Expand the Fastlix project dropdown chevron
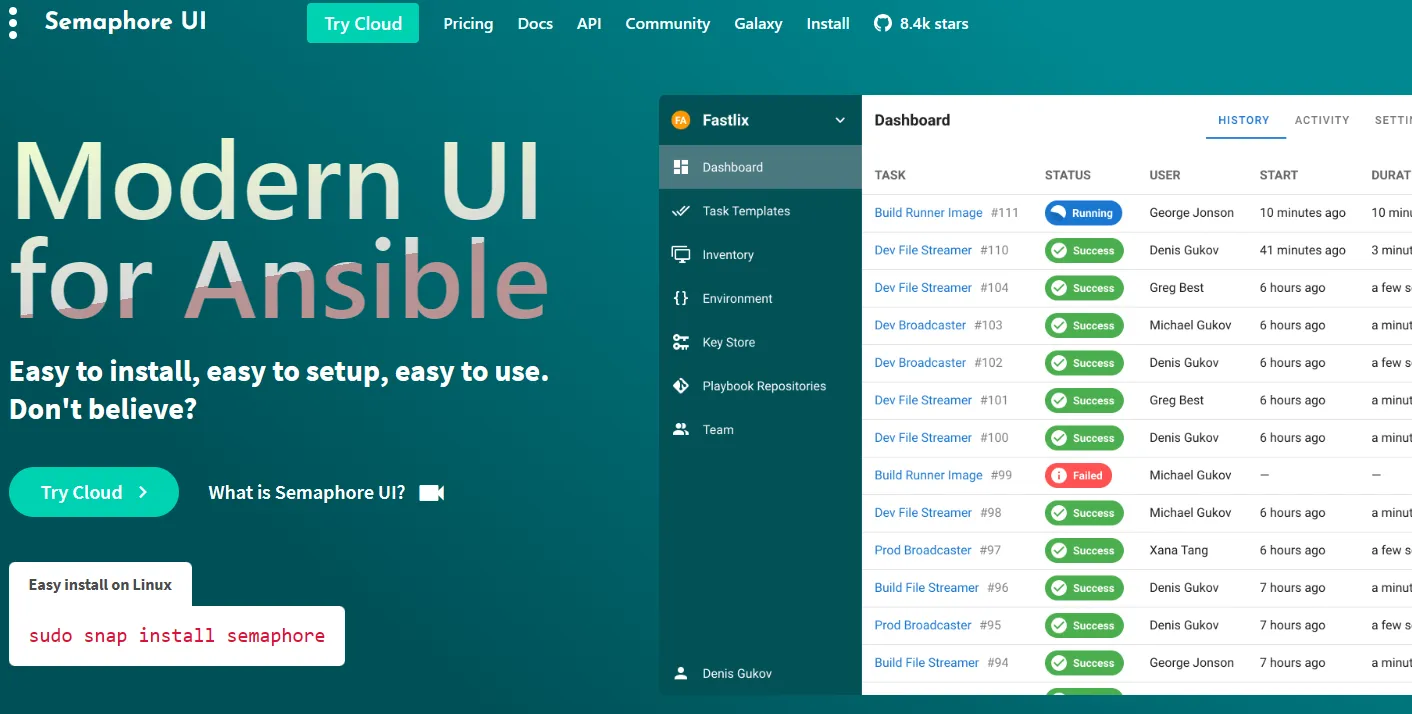This screenshot has height=714, width=1412. [x=840, y=120]
